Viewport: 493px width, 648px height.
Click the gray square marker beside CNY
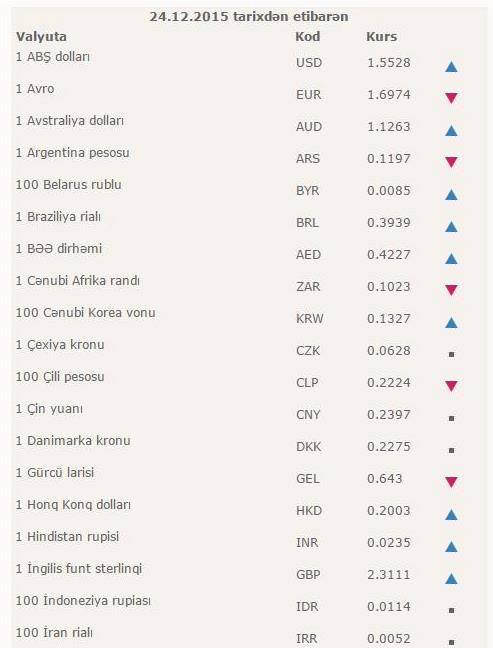click(x=451, y=418)
